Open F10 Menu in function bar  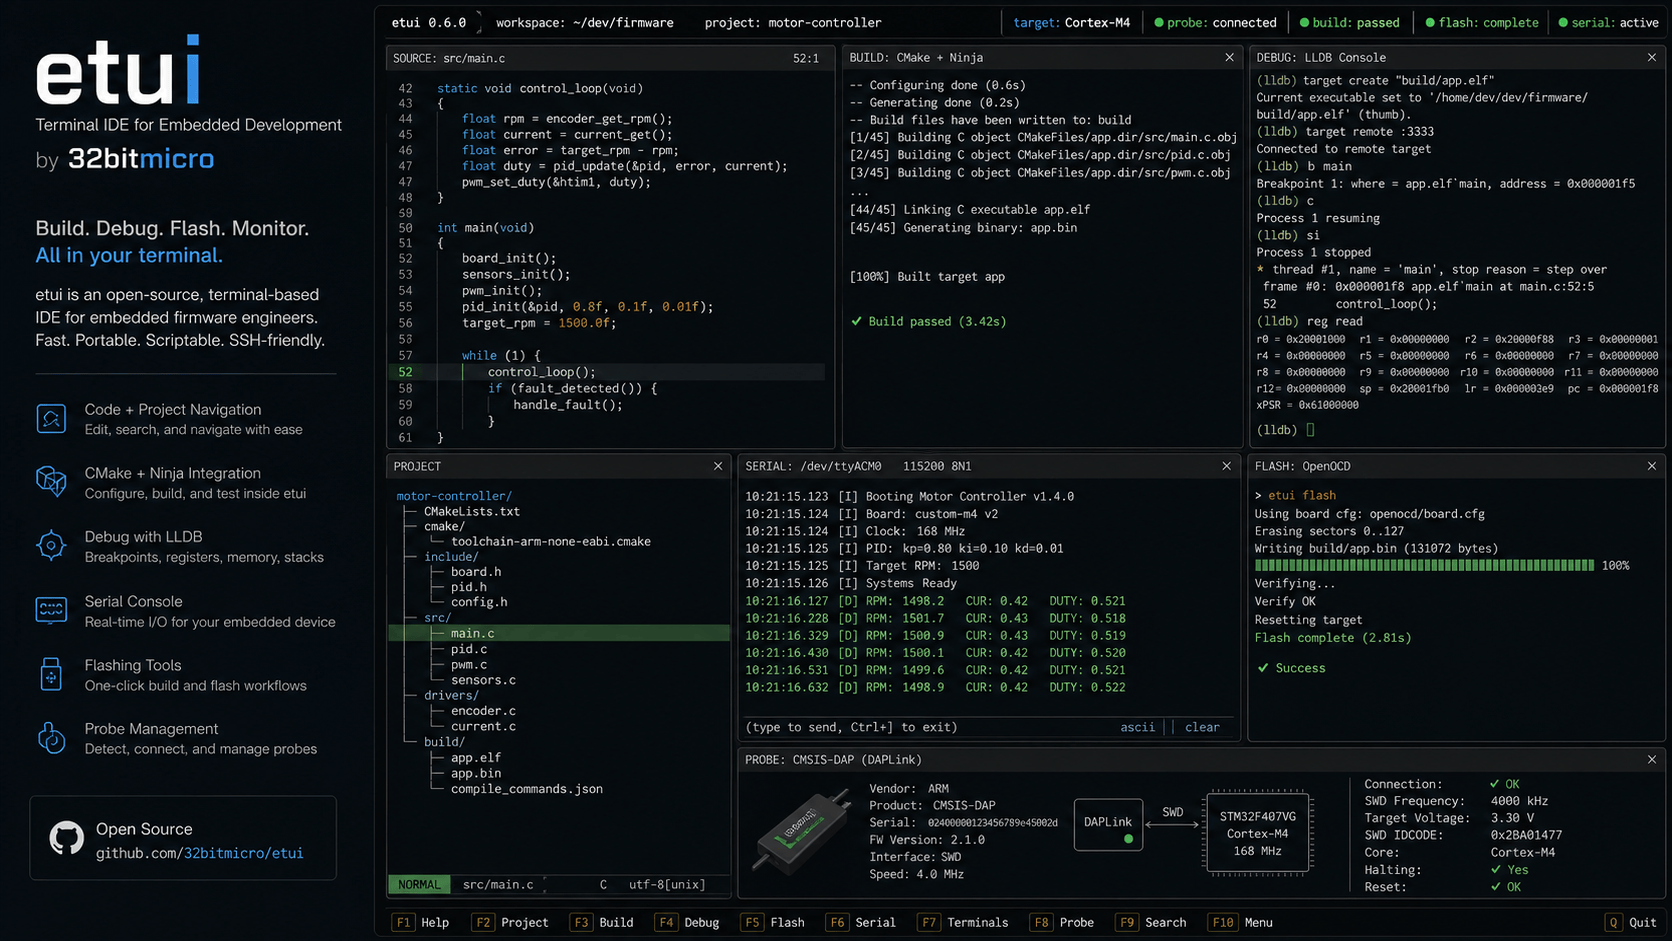pos(1241,922)
